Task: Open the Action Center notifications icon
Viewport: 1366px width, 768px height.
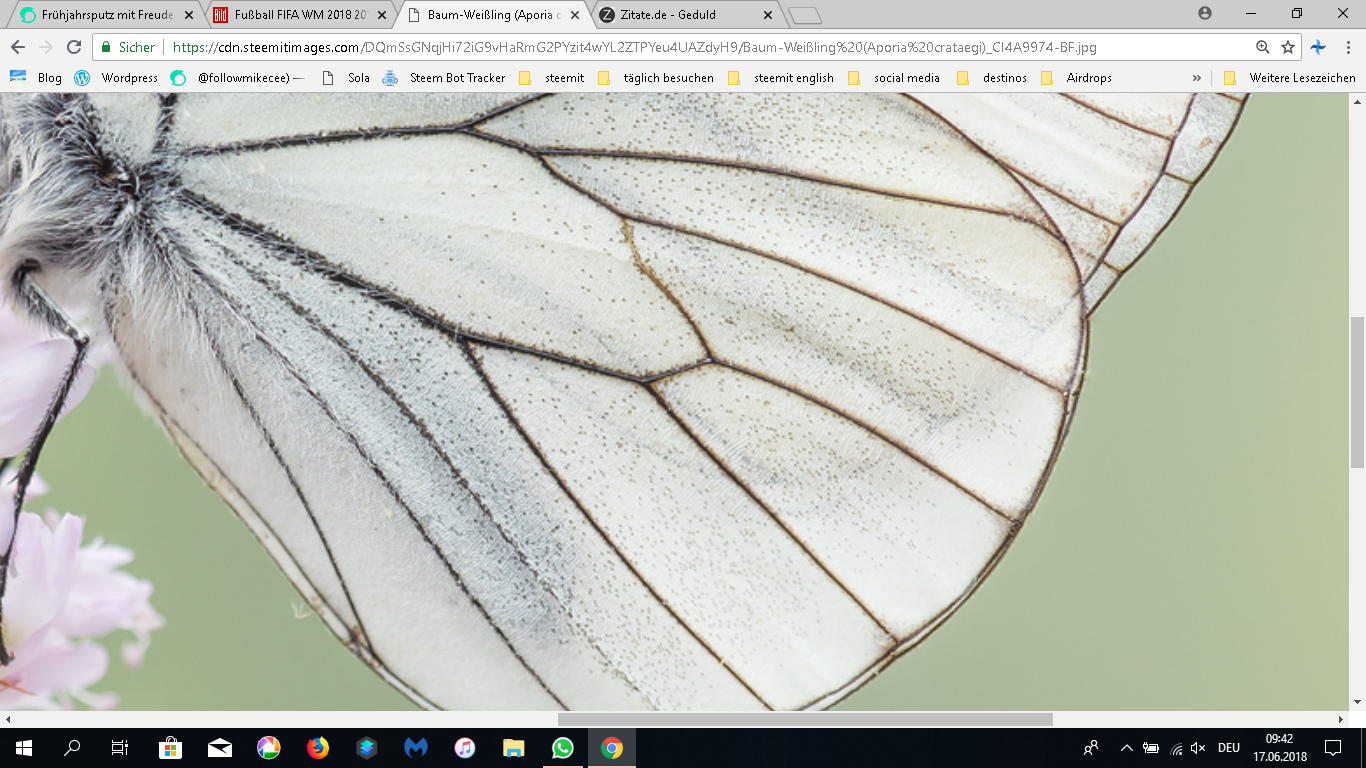Action: pos(1332,748)
